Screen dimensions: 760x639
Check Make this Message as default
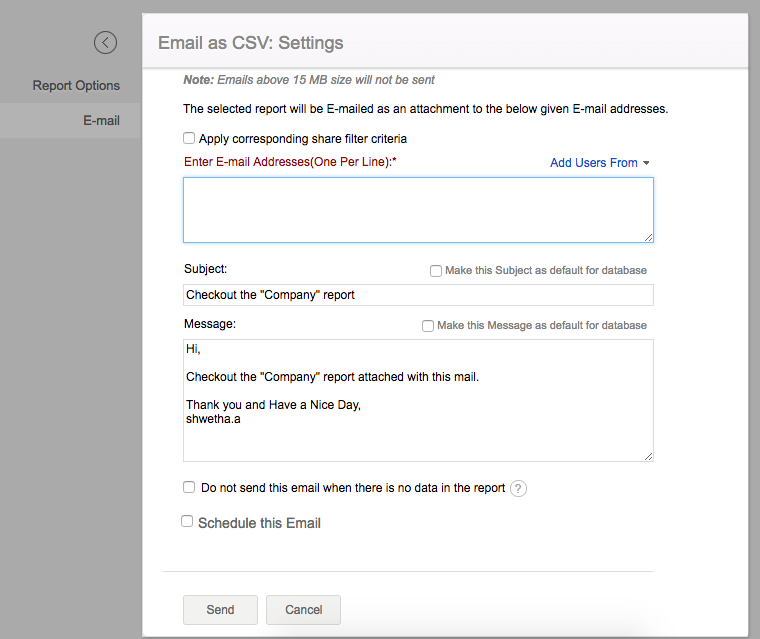[428, 325]
